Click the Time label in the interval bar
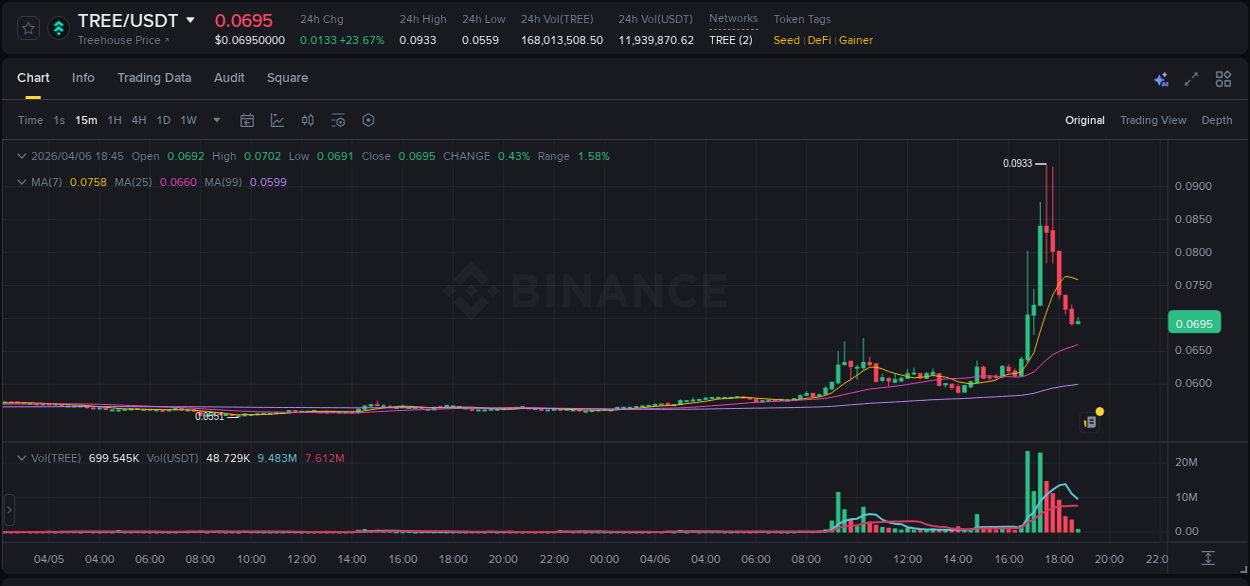This screenshot has width=1250, height=586. coord(31,120)
